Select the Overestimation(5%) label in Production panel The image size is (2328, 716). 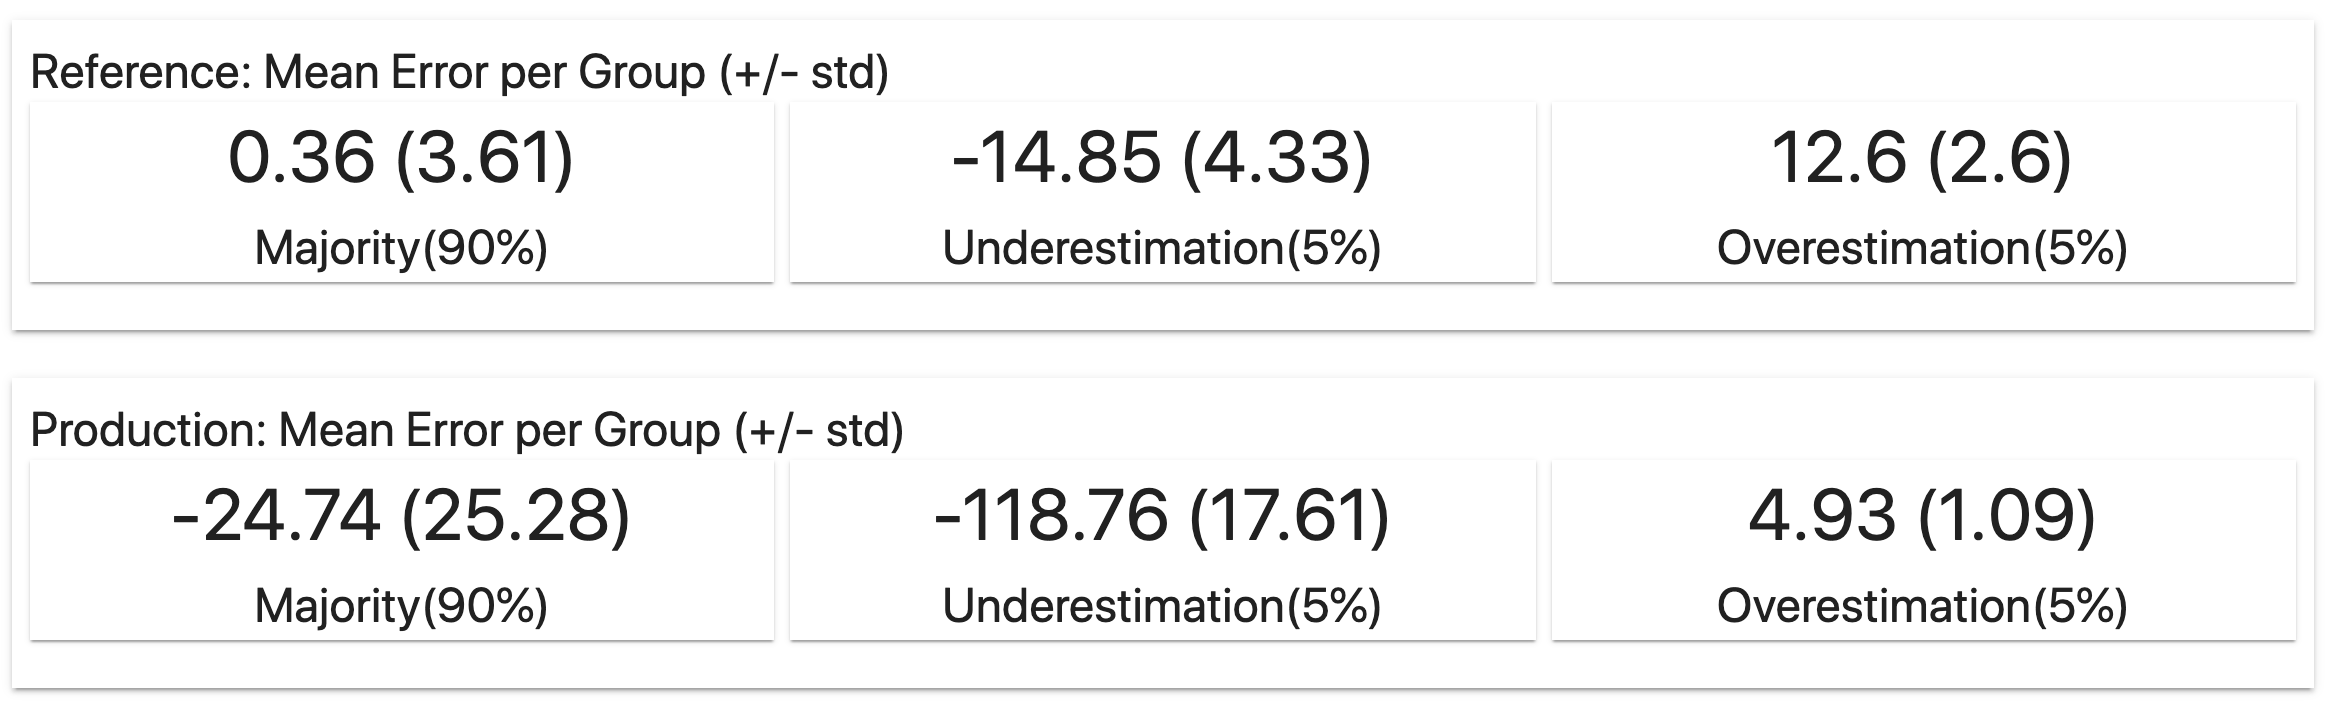coord(1922,606)
